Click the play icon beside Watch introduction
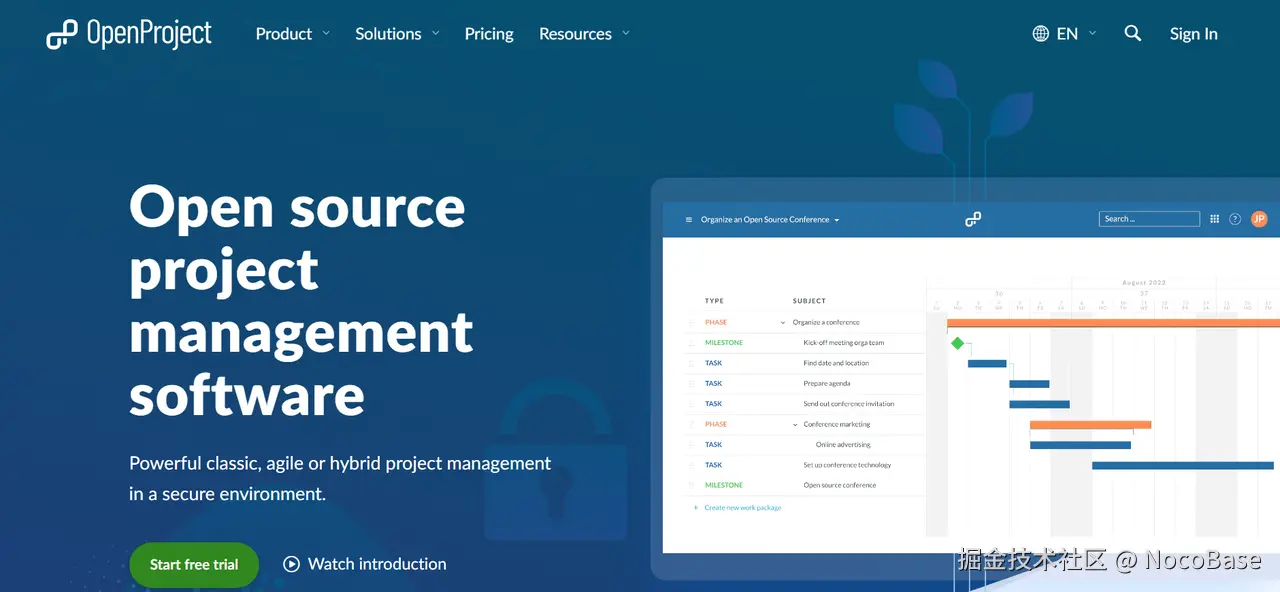 [291, 564]
